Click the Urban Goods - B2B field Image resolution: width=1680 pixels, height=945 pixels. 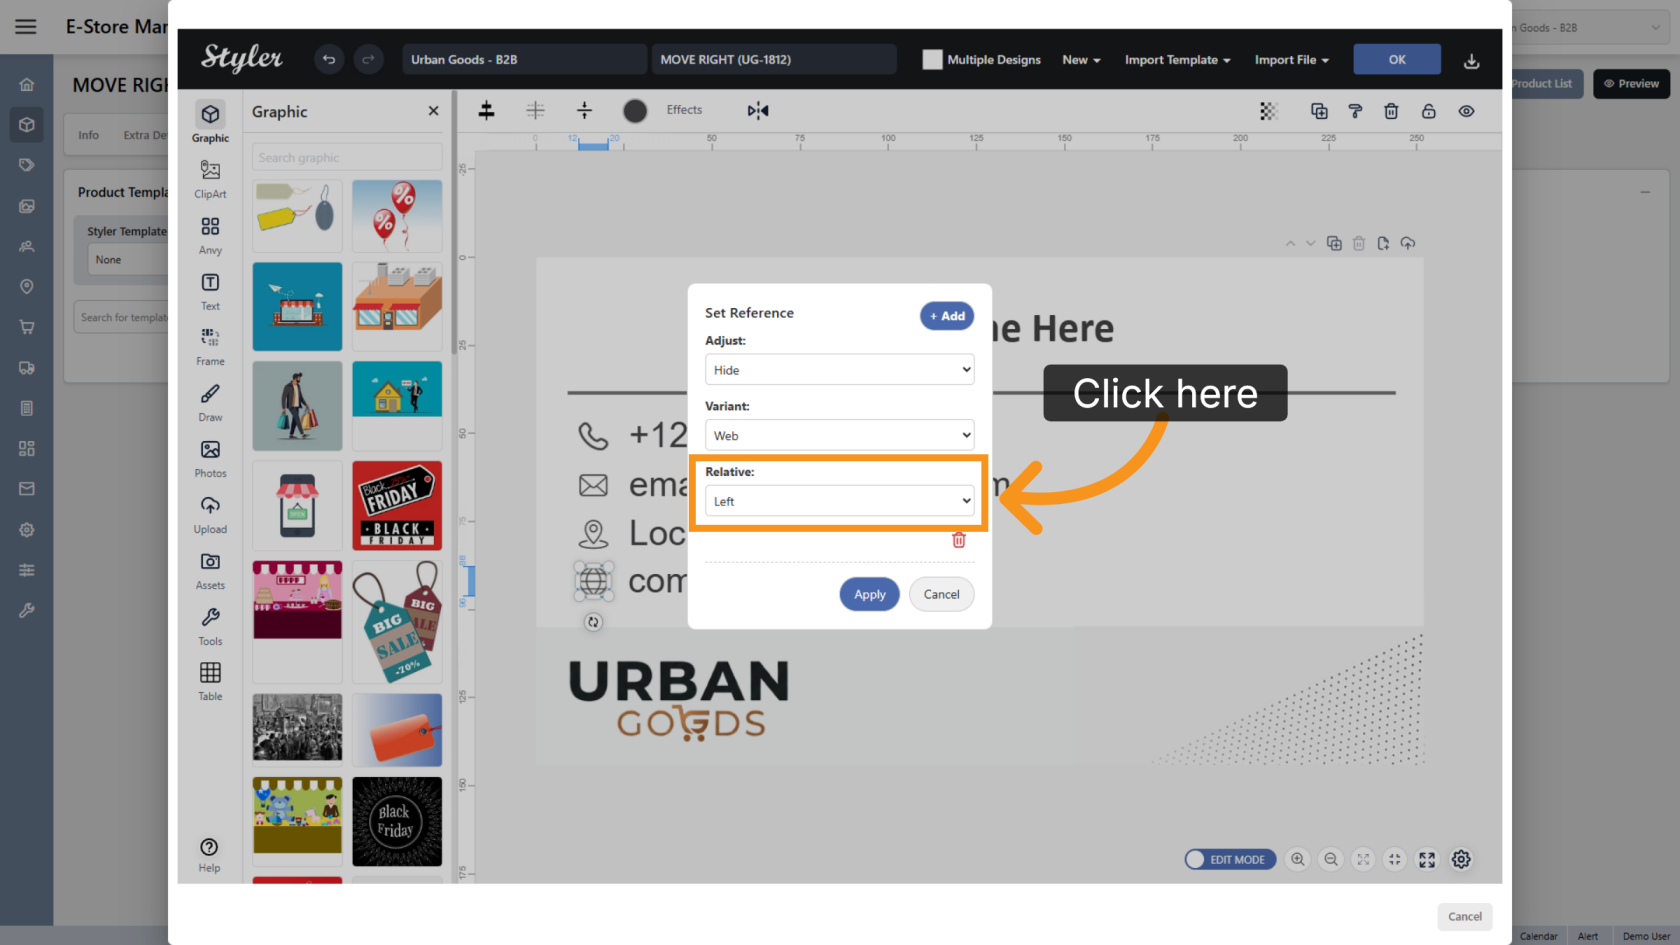(524, 60)
